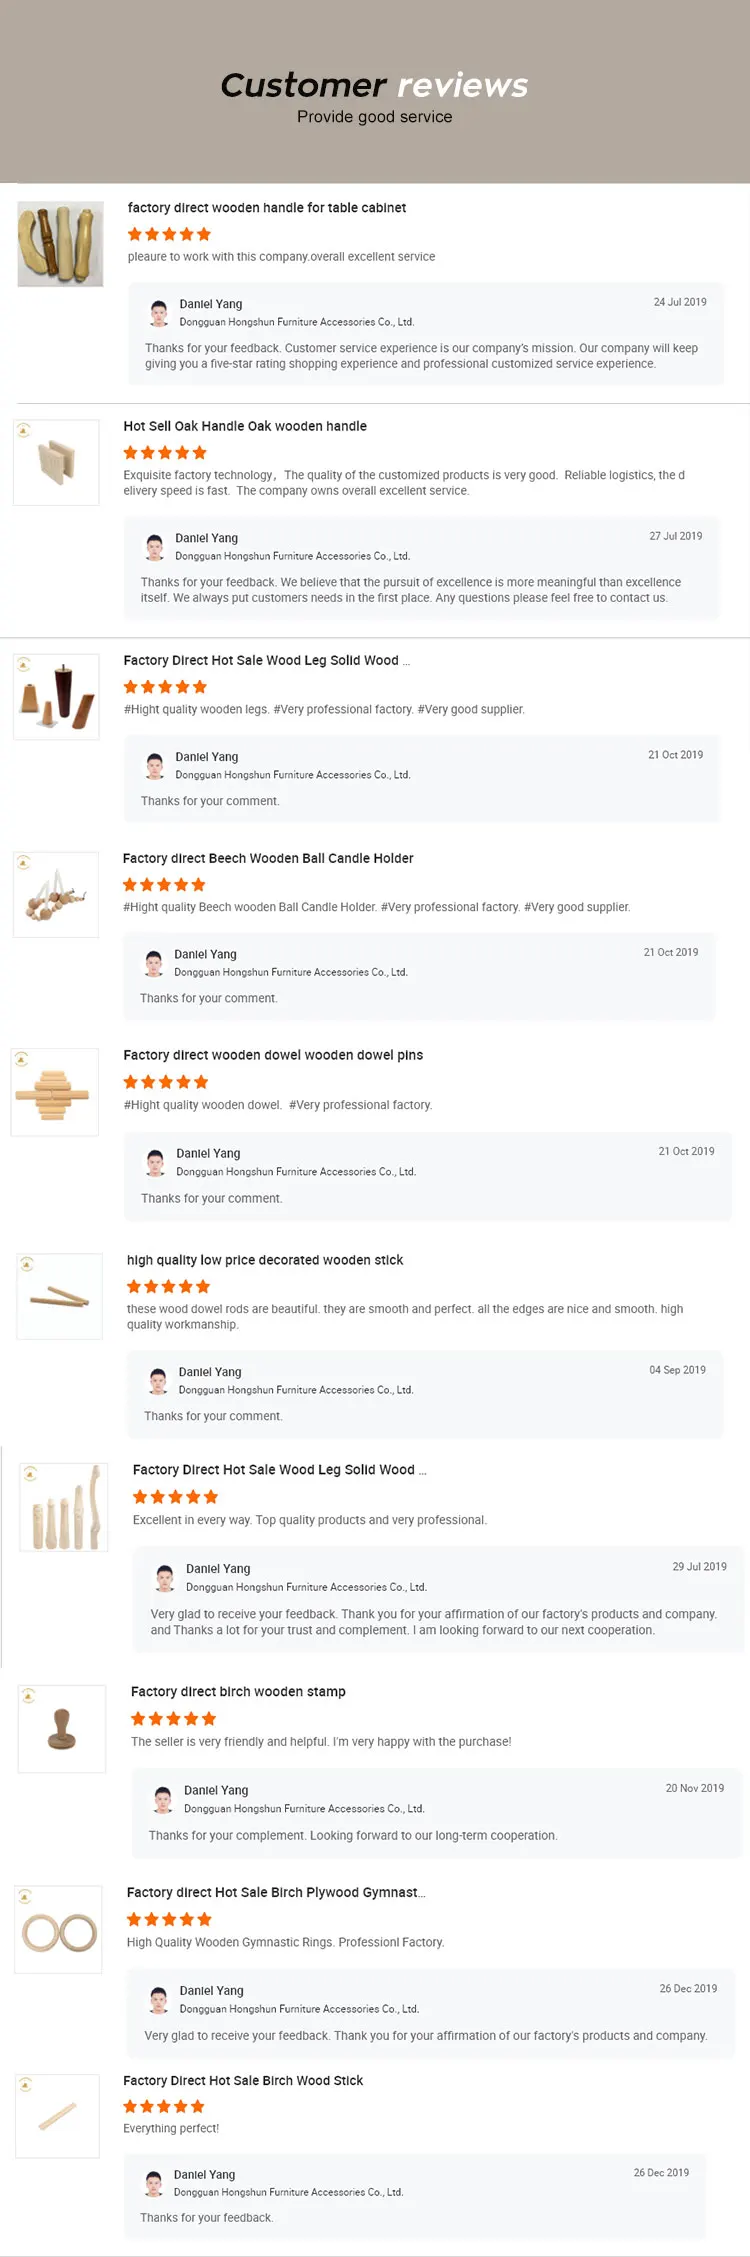Click avatar in reply dated 04 Sep 2019
The height and width of the screenshot is (2257, 750).
(158, 1381)
